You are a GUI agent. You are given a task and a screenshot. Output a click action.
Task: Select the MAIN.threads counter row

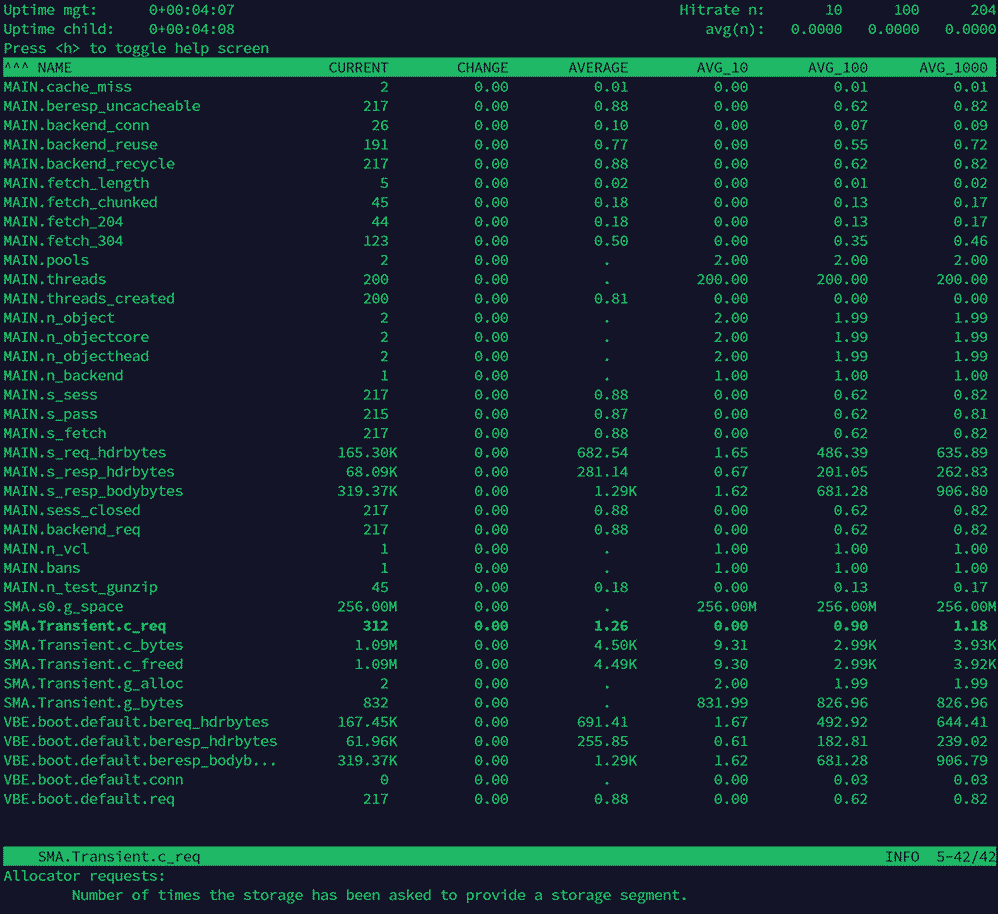click(54, 279)
